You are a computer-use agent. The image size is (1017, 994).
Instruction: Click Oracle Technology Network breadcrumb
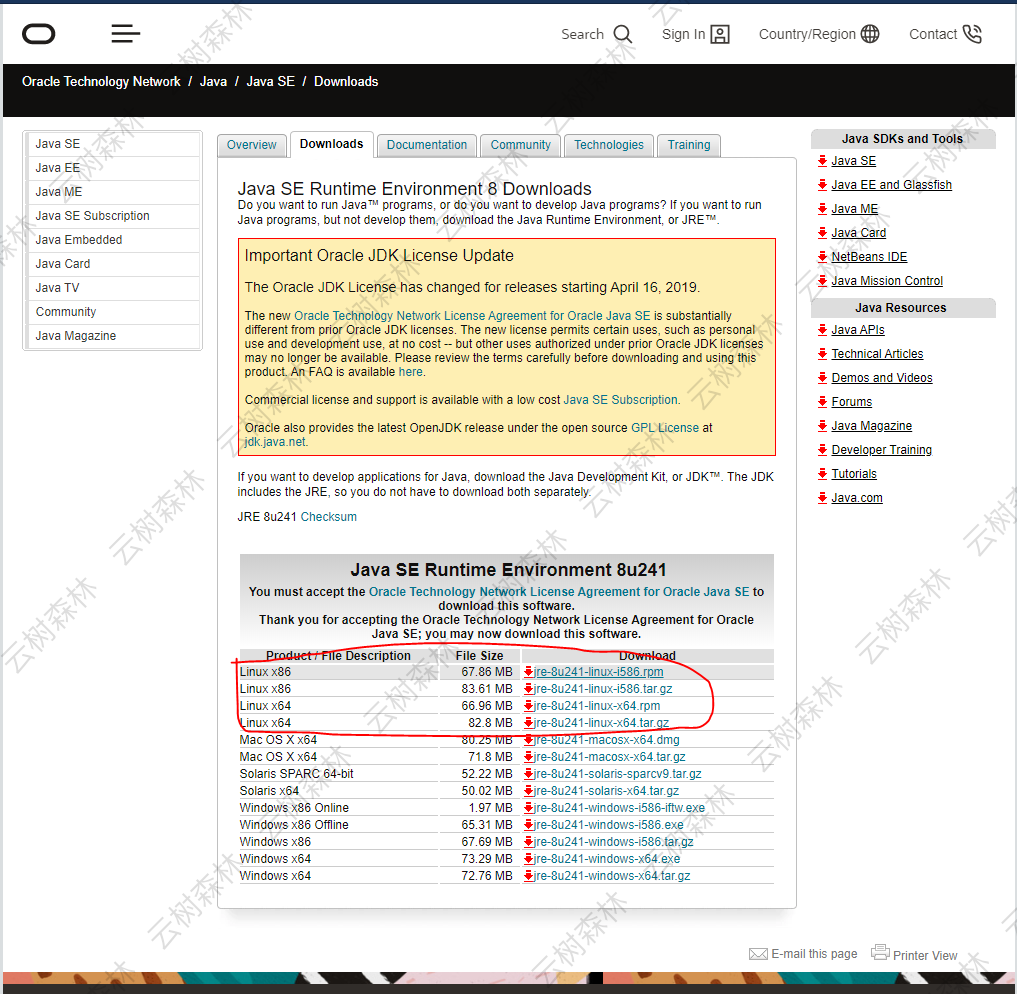click(101, 82)
